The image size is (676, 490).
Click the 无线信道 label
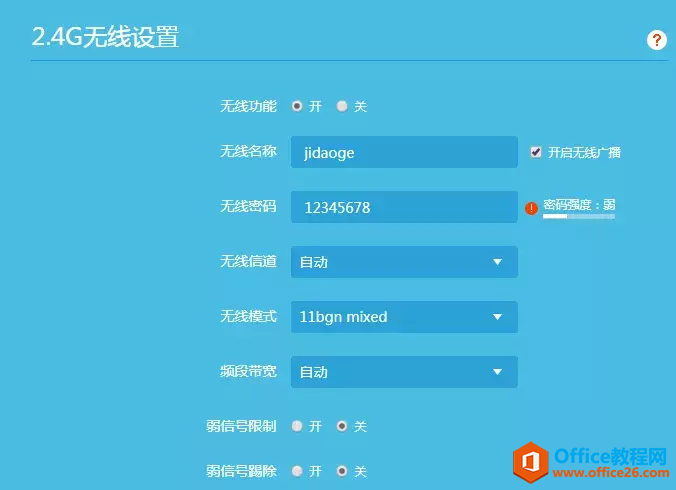[248, 261]
